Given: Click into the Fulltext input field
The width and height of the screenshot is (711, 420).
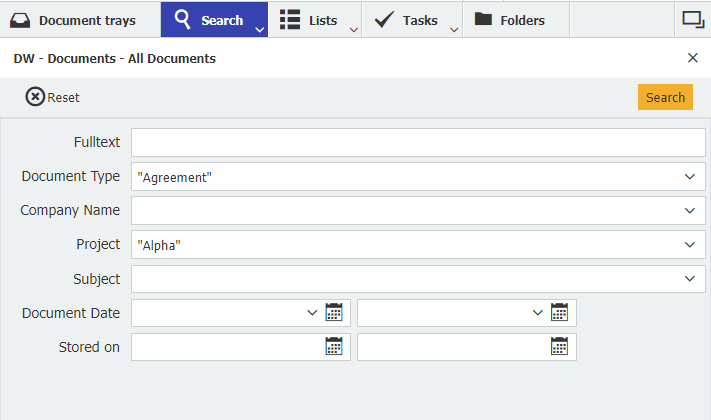Looking at the screenshot, I should tap(418, 143).
